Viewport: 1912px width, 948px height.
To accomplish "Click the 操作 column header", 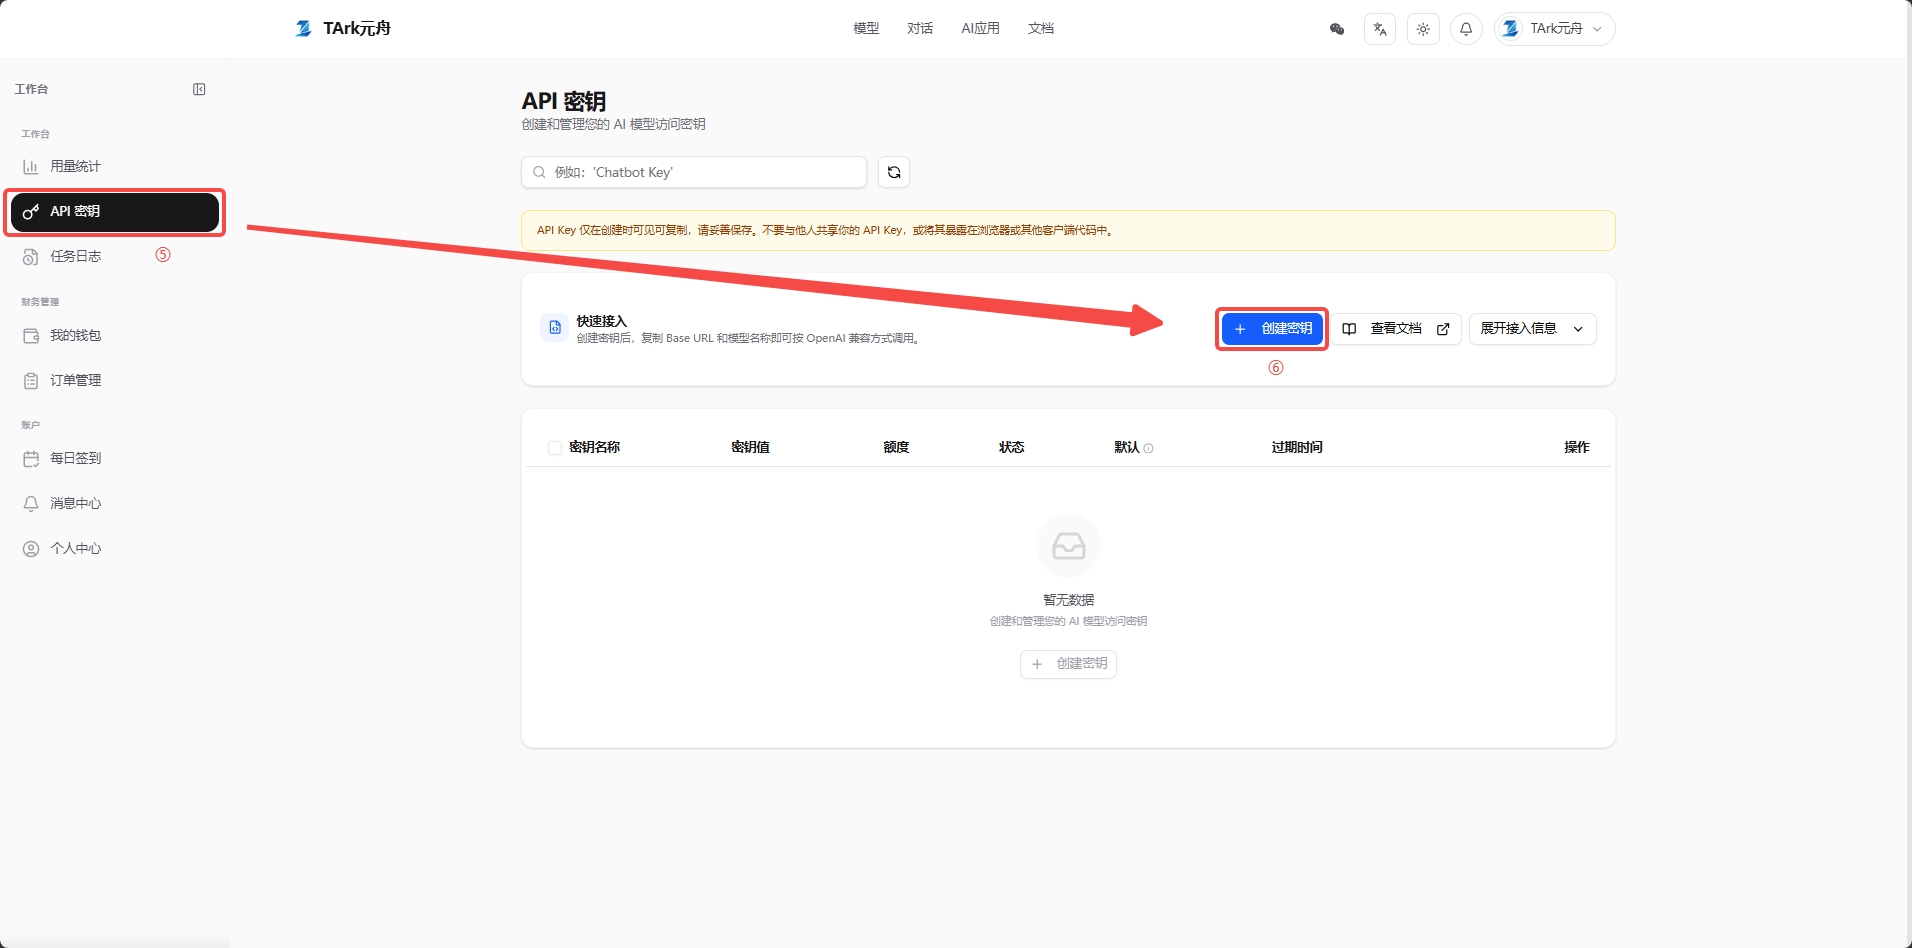I will [1577, 447].
